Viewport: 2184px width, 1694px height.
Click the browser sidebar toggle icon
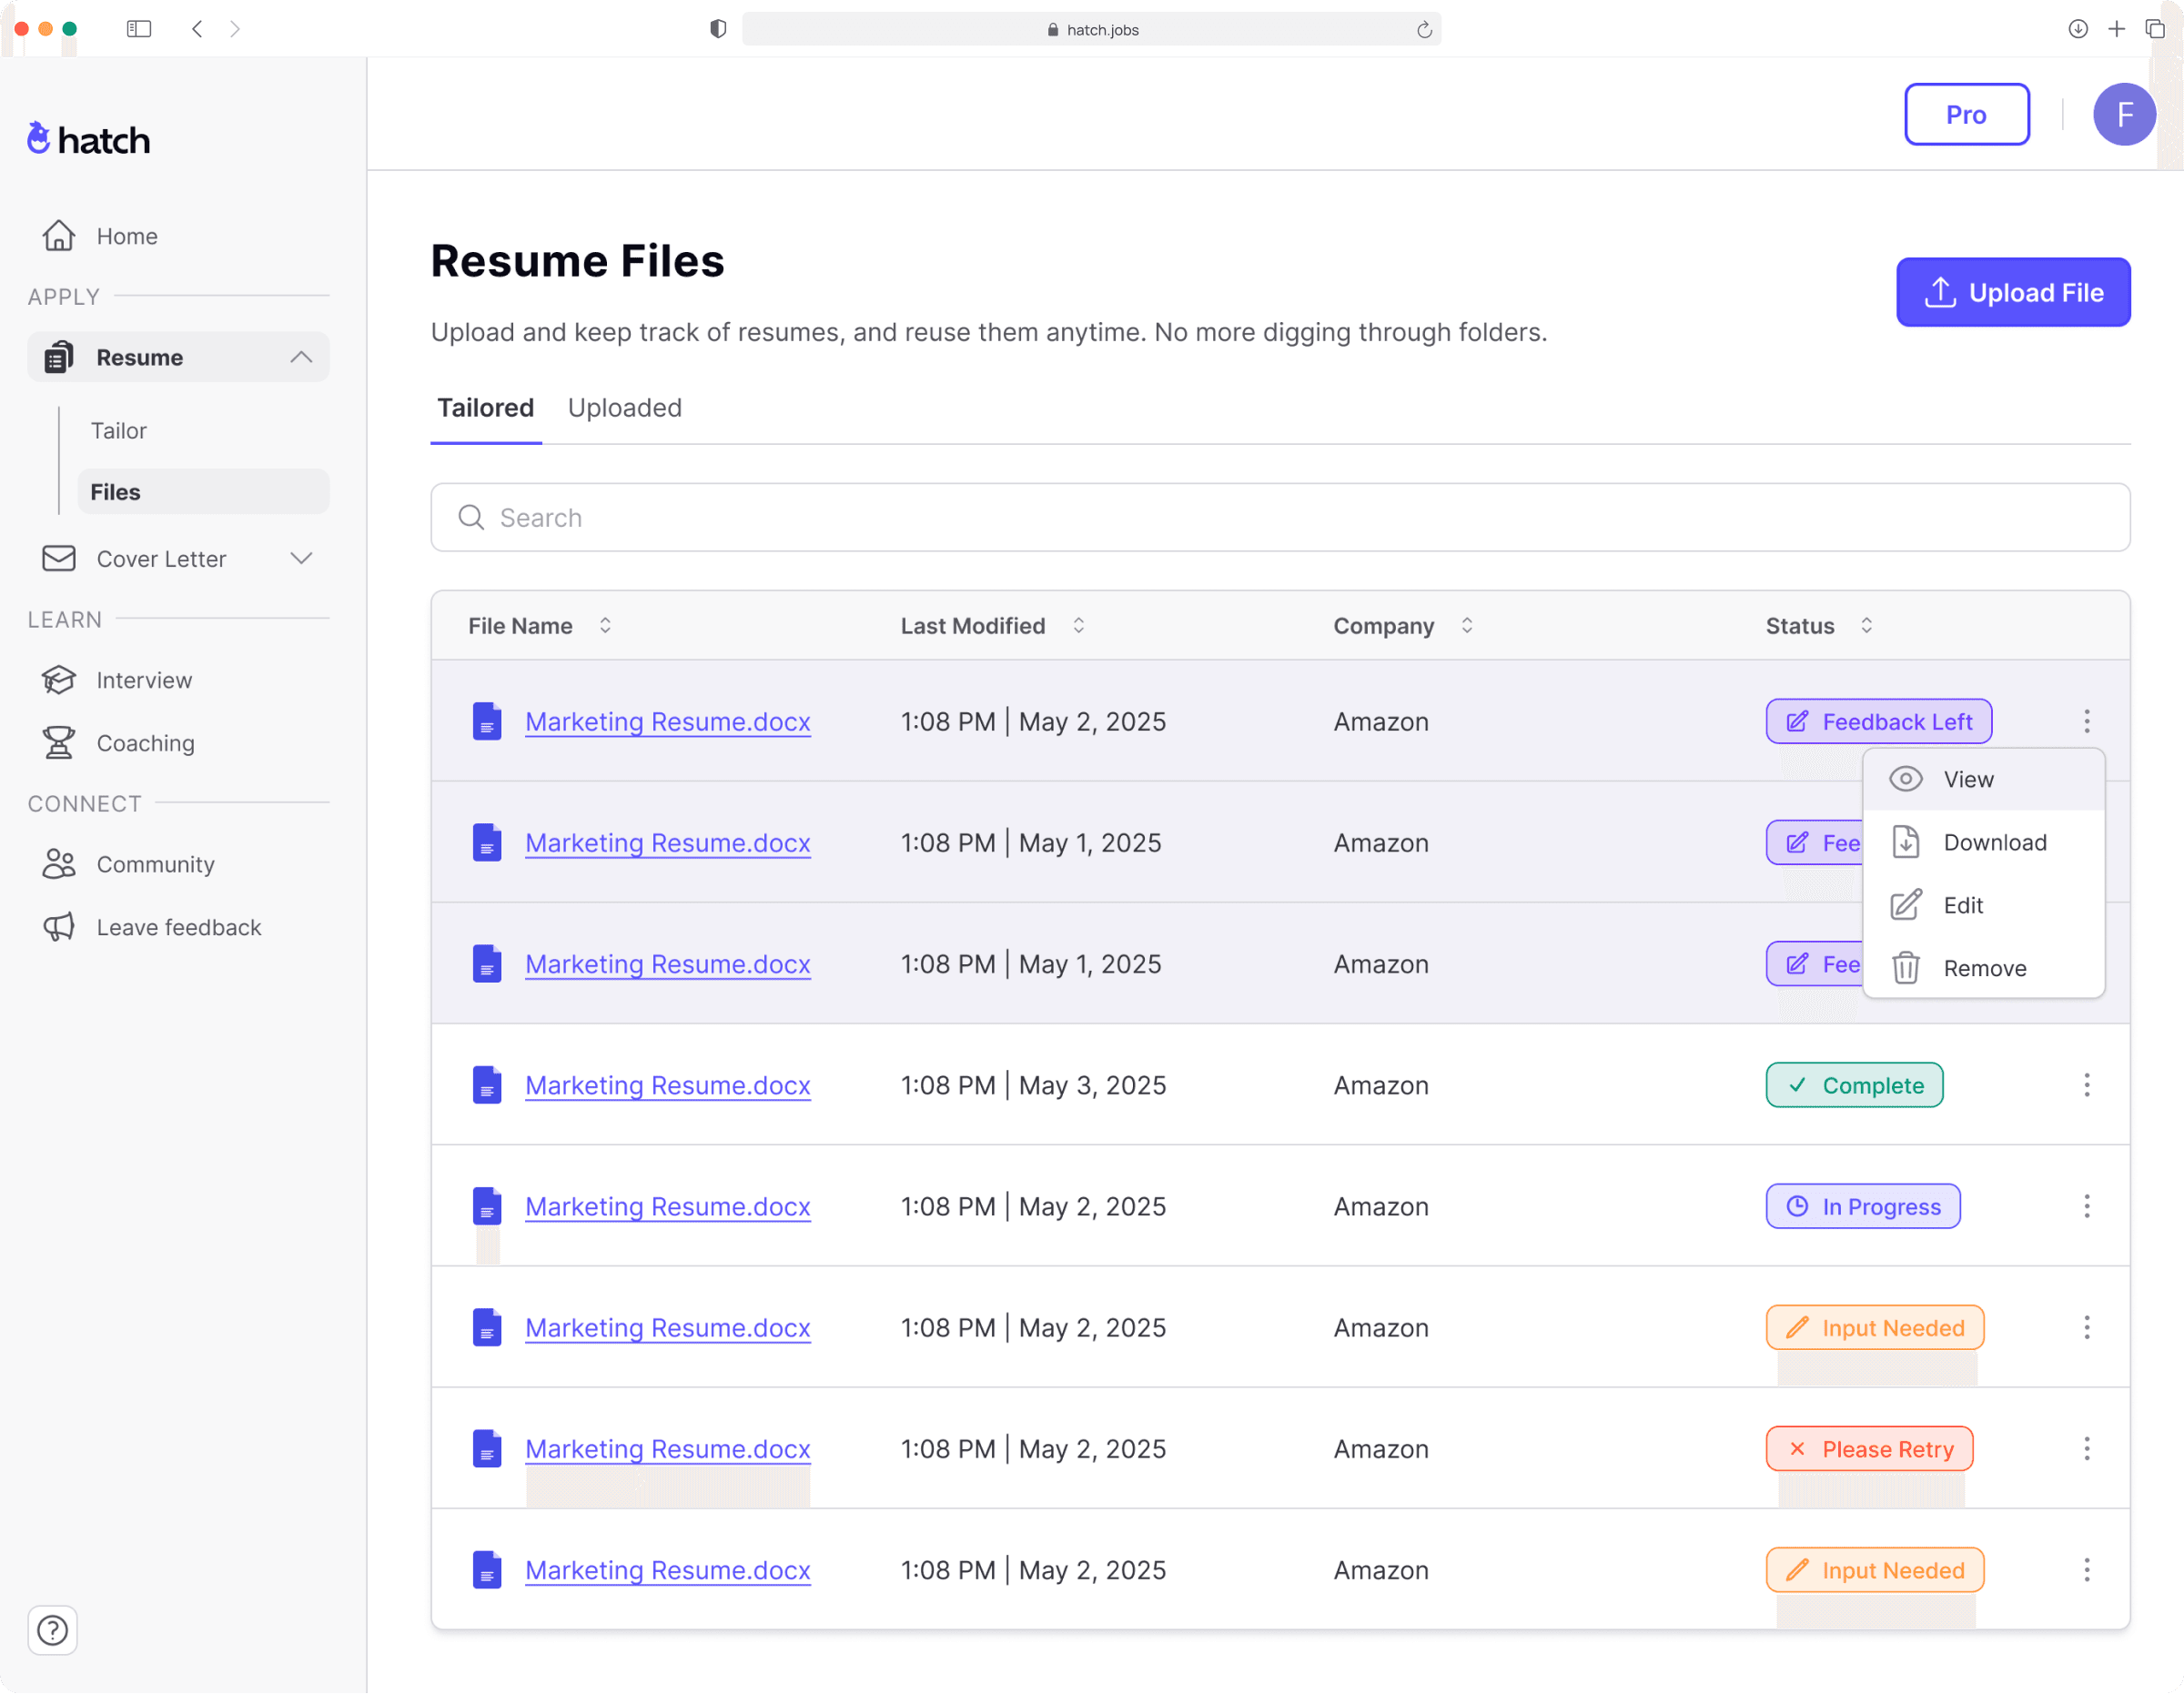[x=139, y=29]
